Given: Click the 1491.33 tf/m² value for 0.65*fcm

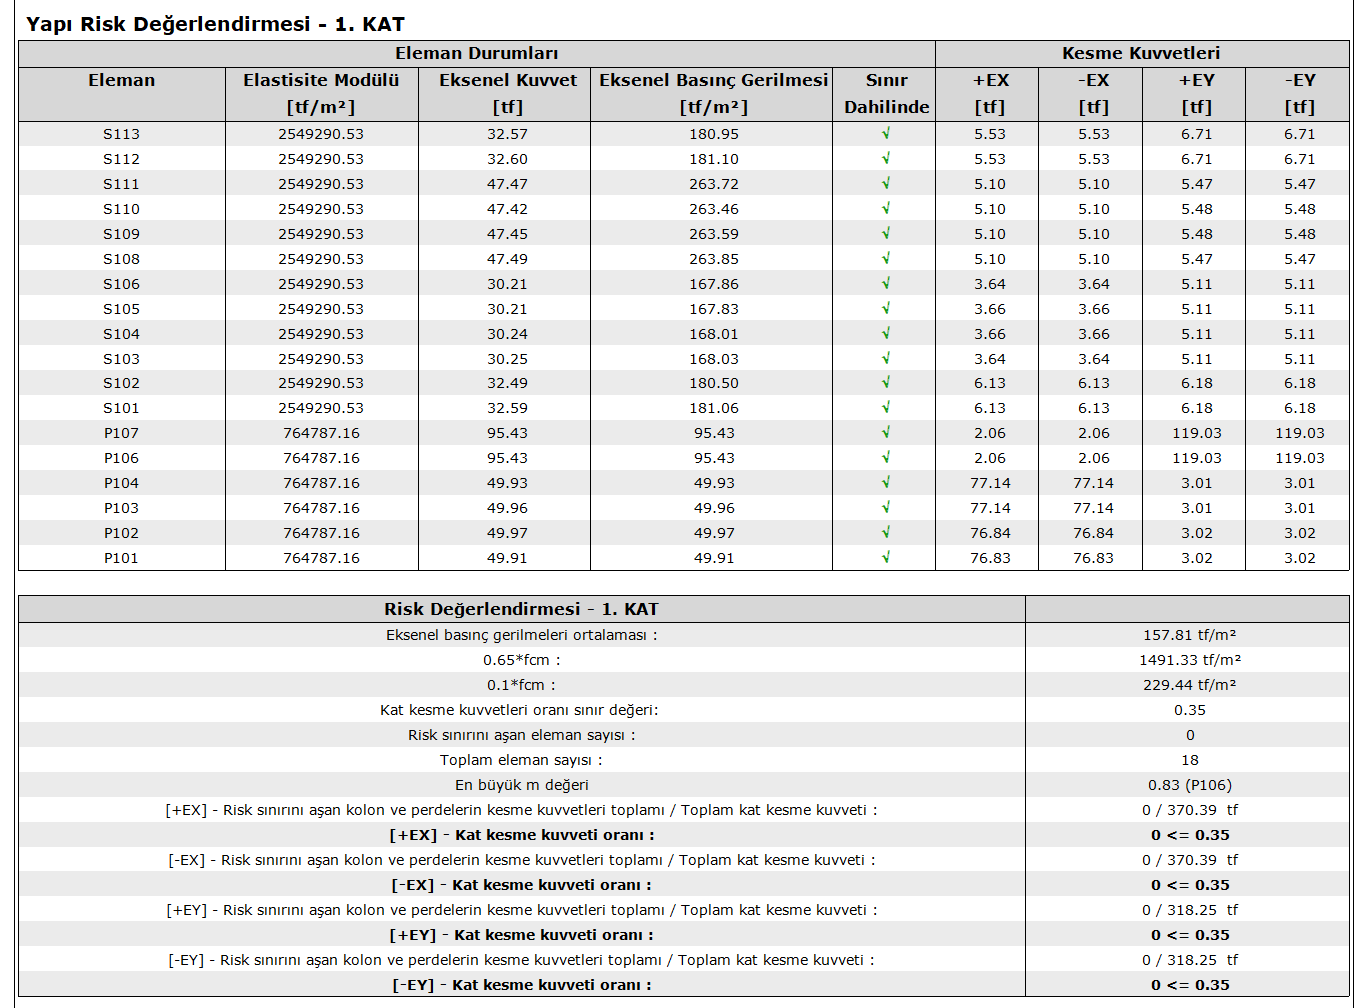Looking at the screenshot, I should [1189, 660].
